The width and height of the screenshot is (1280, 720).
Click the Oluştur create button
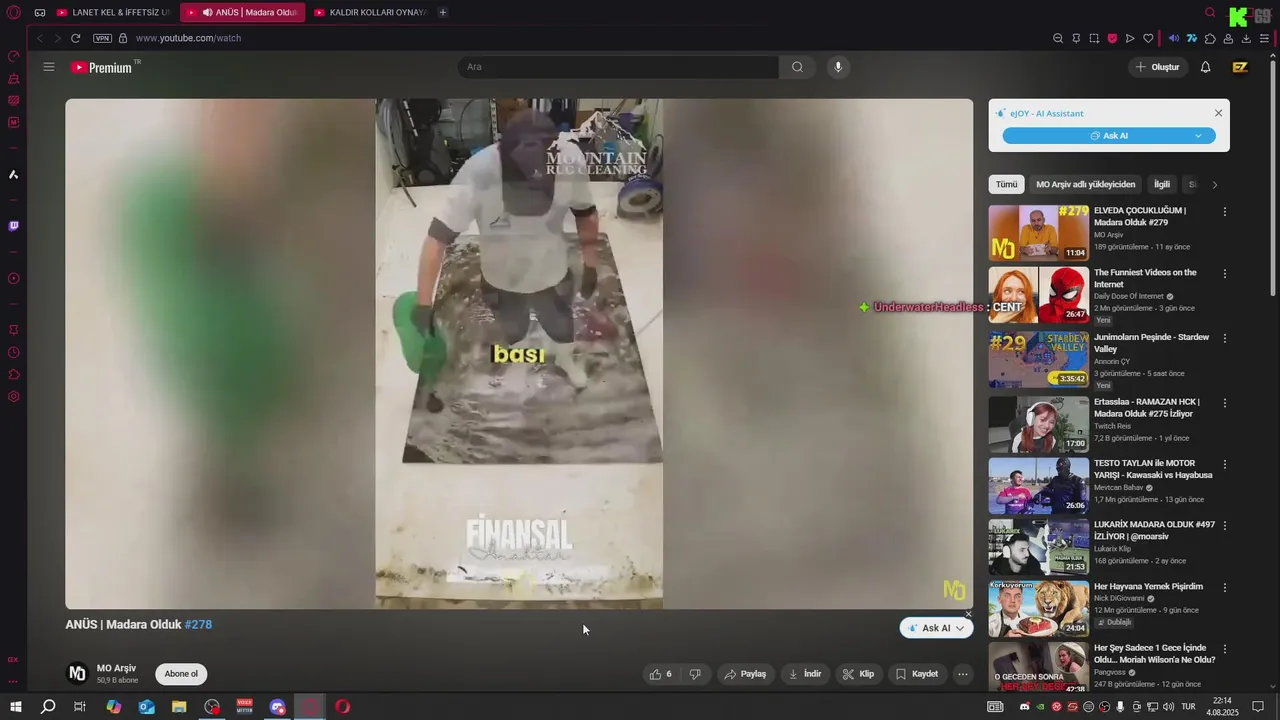[1157, 67]
